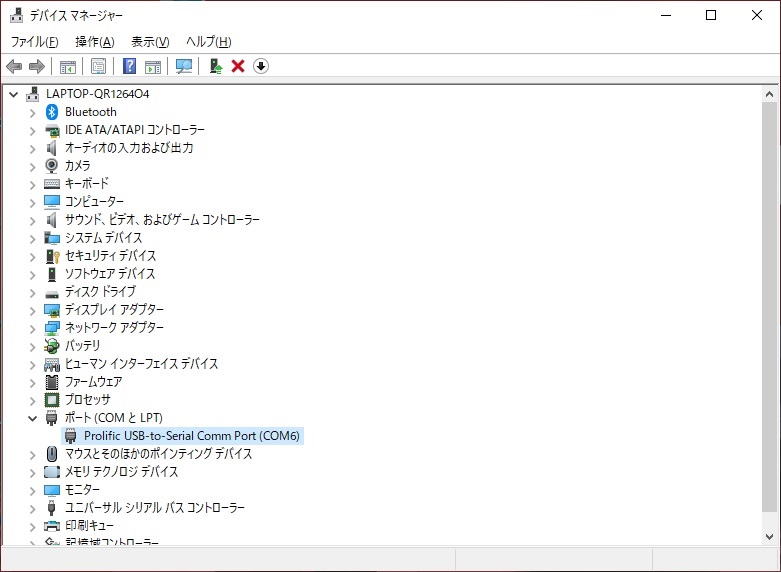Screen dimensions: 781x572
Task: Click the Help question mark toolbar icon
Action: click(129, 66)
